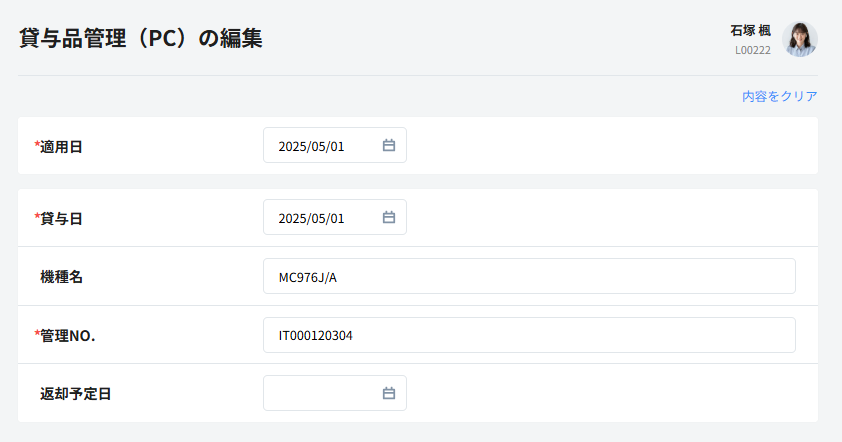Click the 返却予定日 field label

(x=75, y=394)
